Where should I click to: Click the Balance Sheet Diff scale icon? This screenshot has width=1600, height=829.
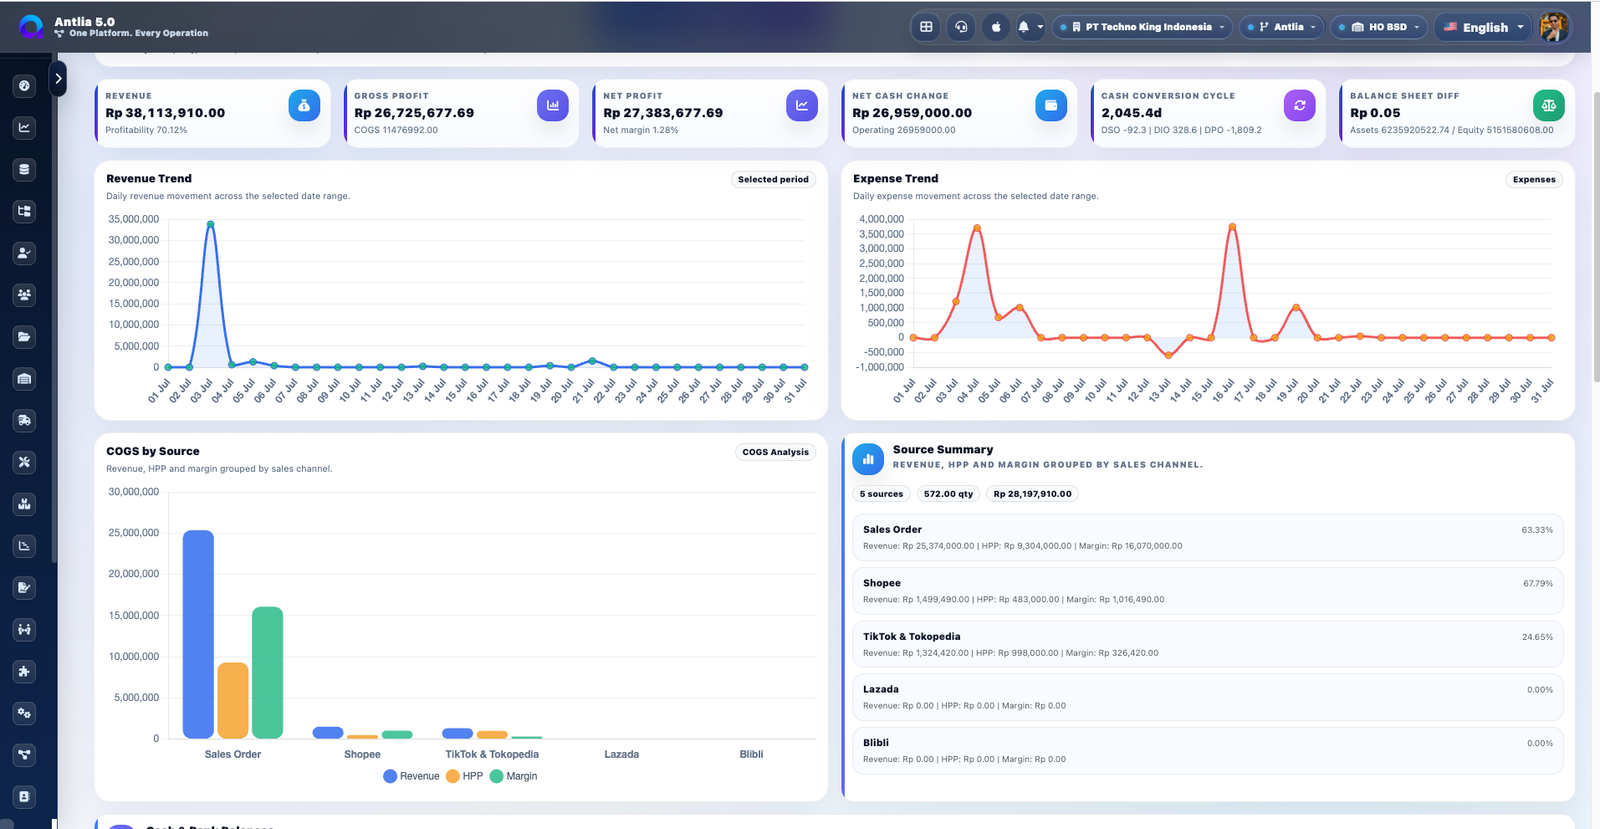coord(1548,105)
